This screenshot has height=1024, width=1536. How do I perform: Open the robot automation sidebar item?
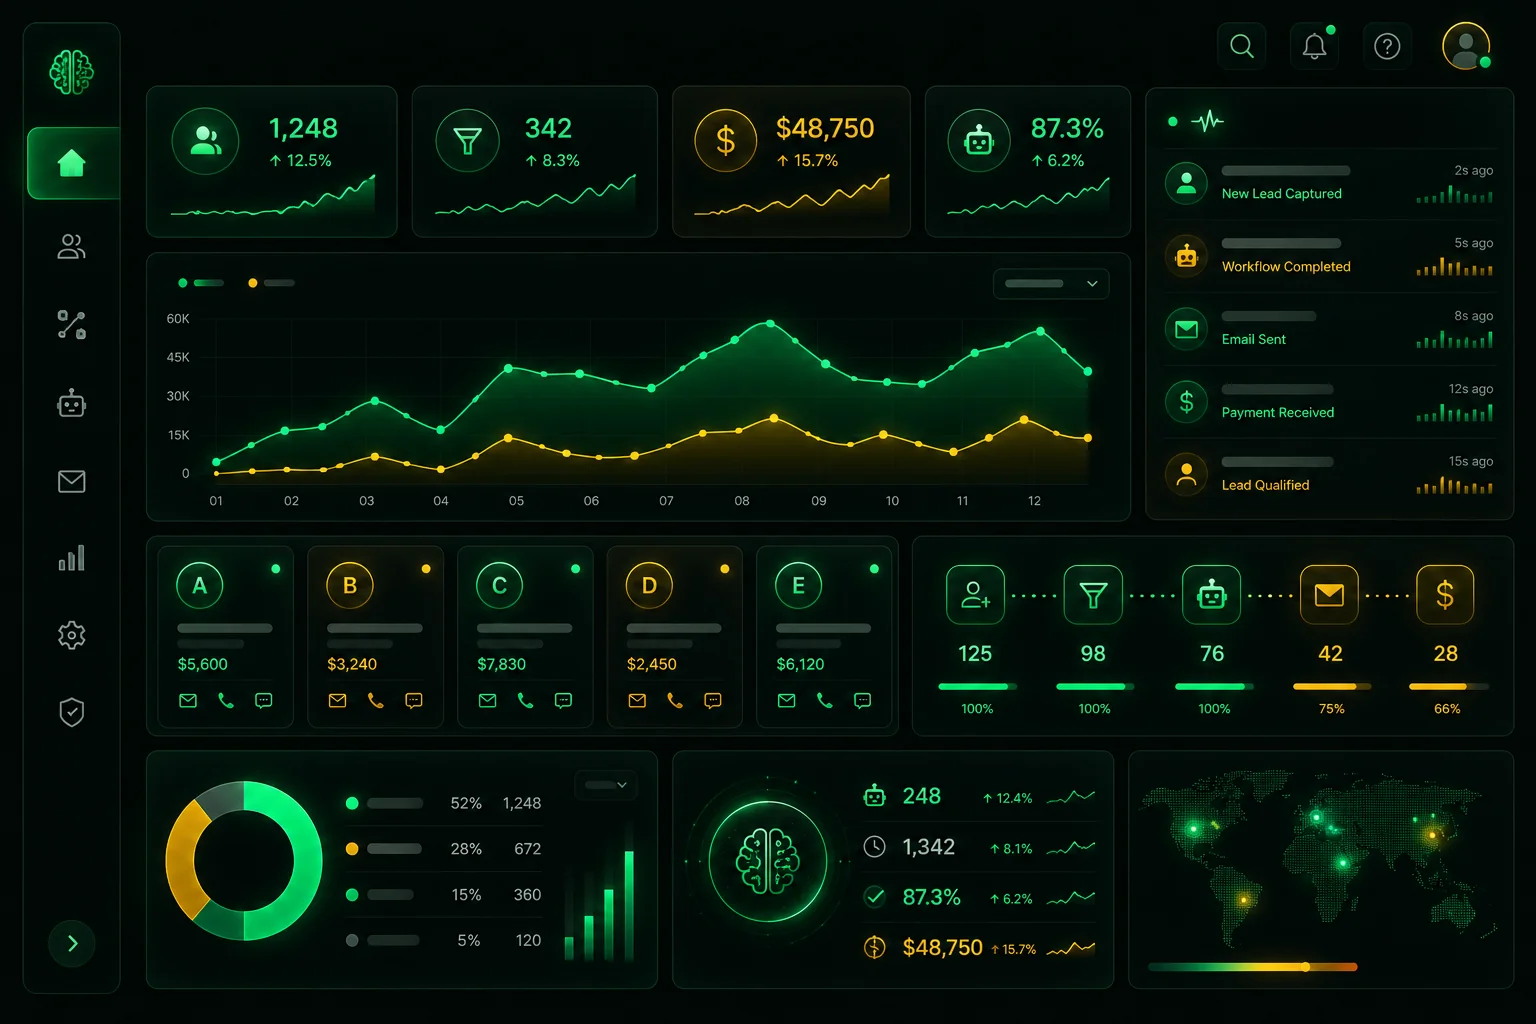pos(71,404)
